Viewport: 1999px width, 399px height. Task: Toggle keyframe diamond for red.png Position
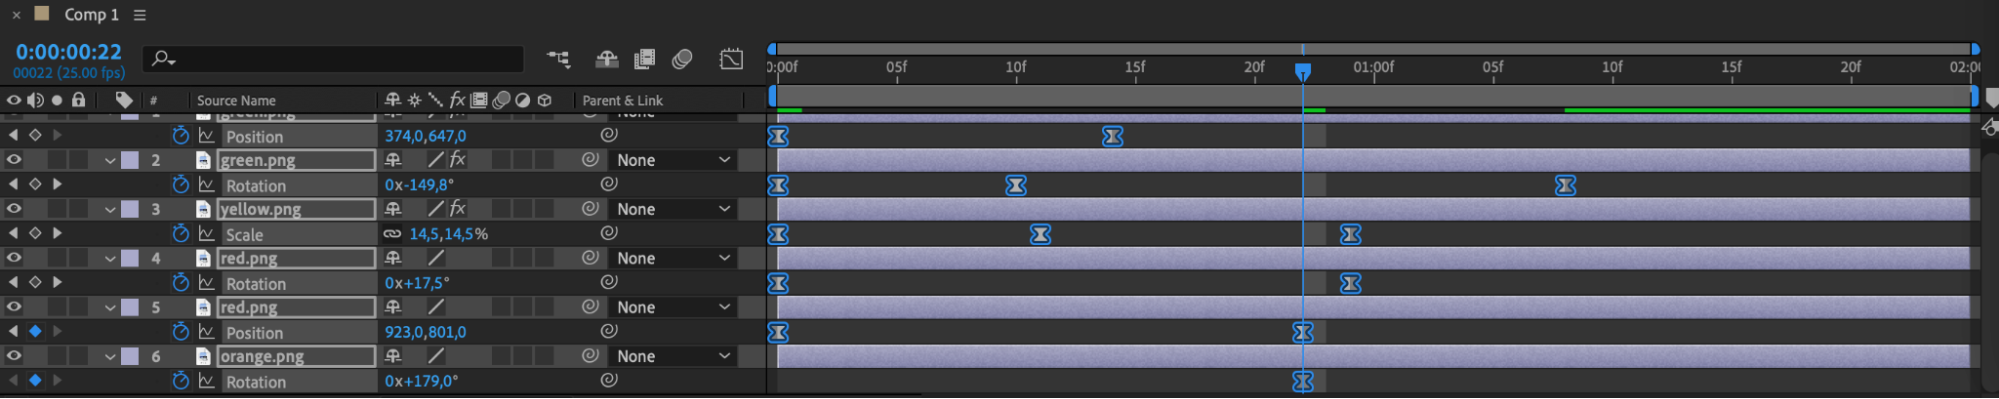click(35, 331)
